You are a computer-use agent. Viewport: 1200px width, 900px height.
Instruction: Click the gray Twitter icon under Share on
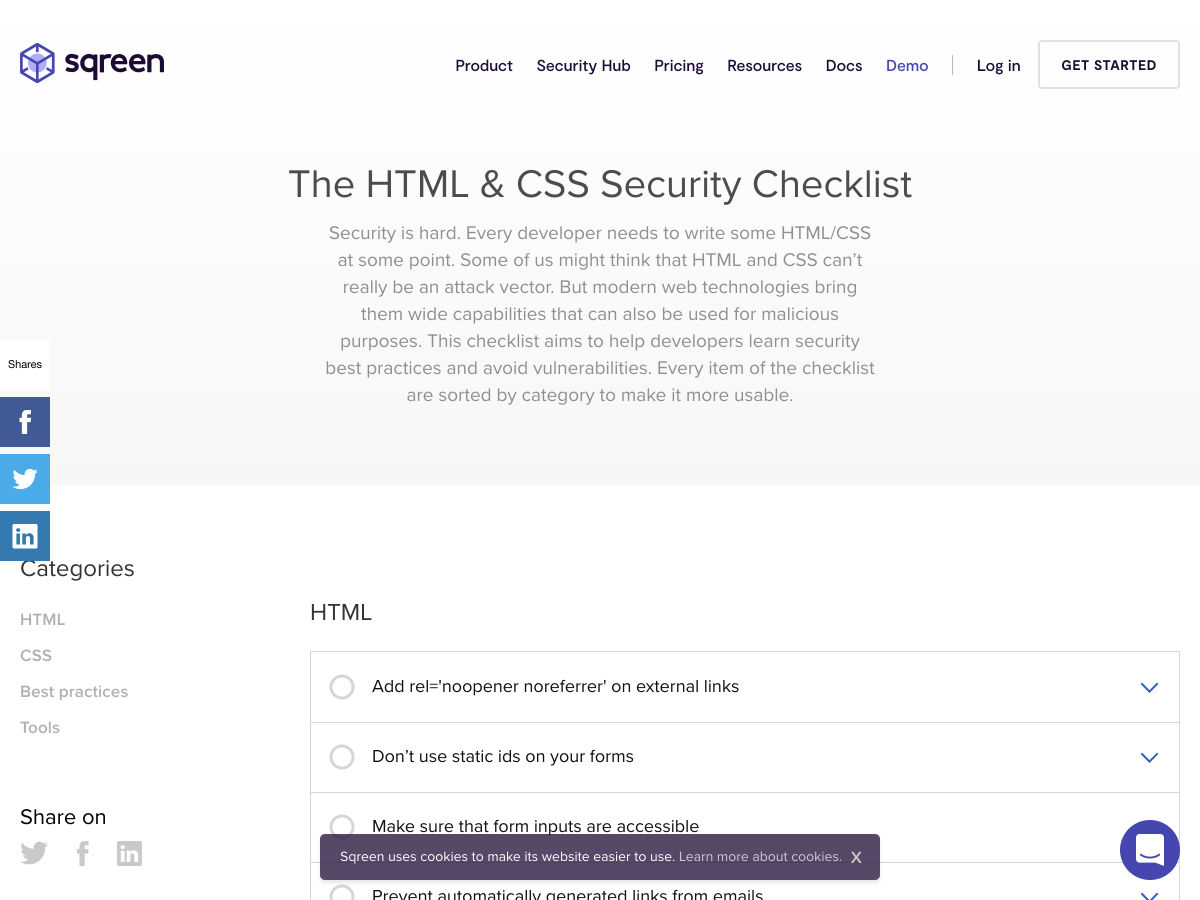click(x=34, y=853)
